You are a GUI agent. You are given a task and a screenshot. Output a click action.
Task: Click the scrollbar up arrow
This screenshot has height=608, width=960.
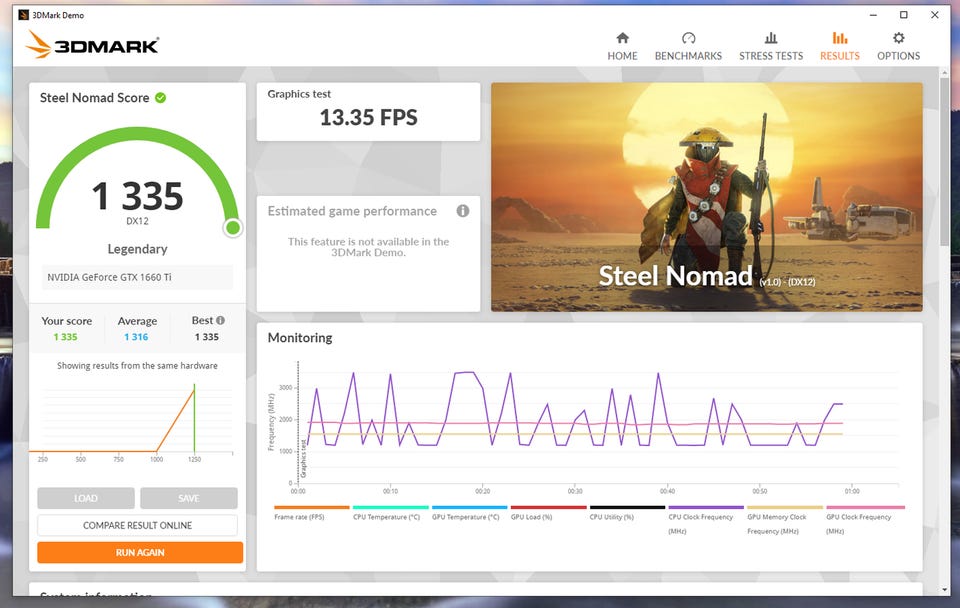(944, 73)
